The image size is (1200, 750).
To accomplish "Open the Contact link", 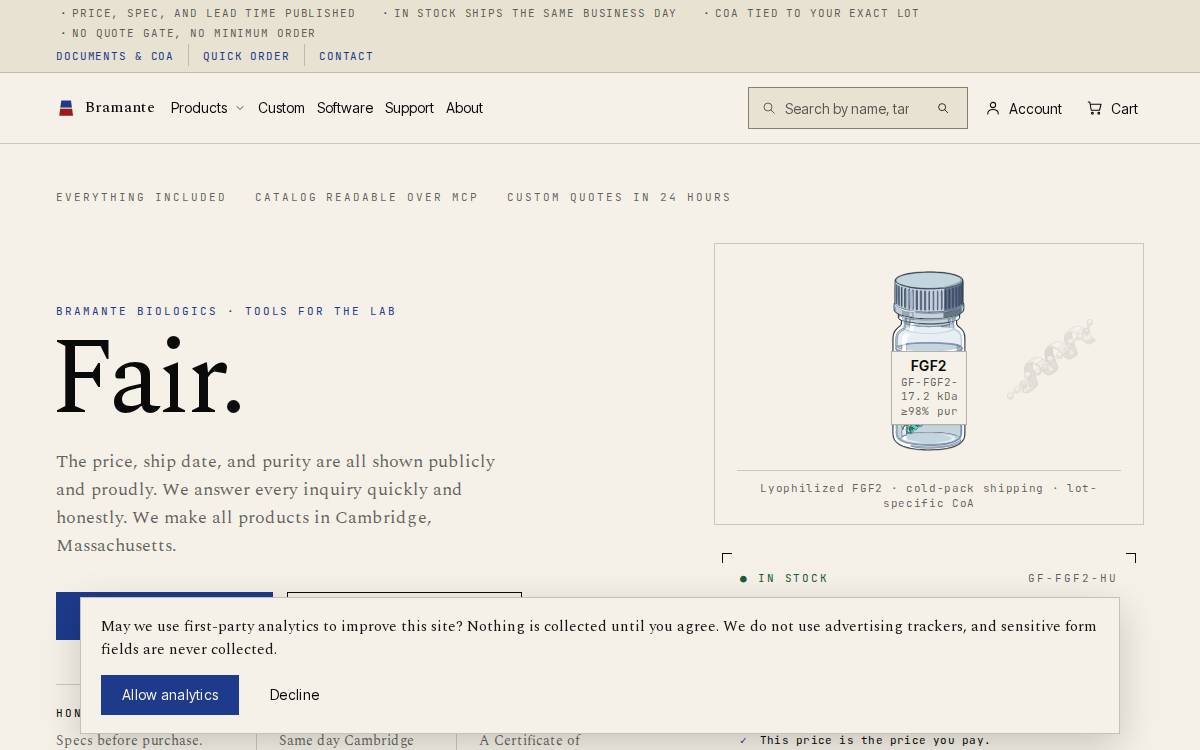I will coord(346,56).
